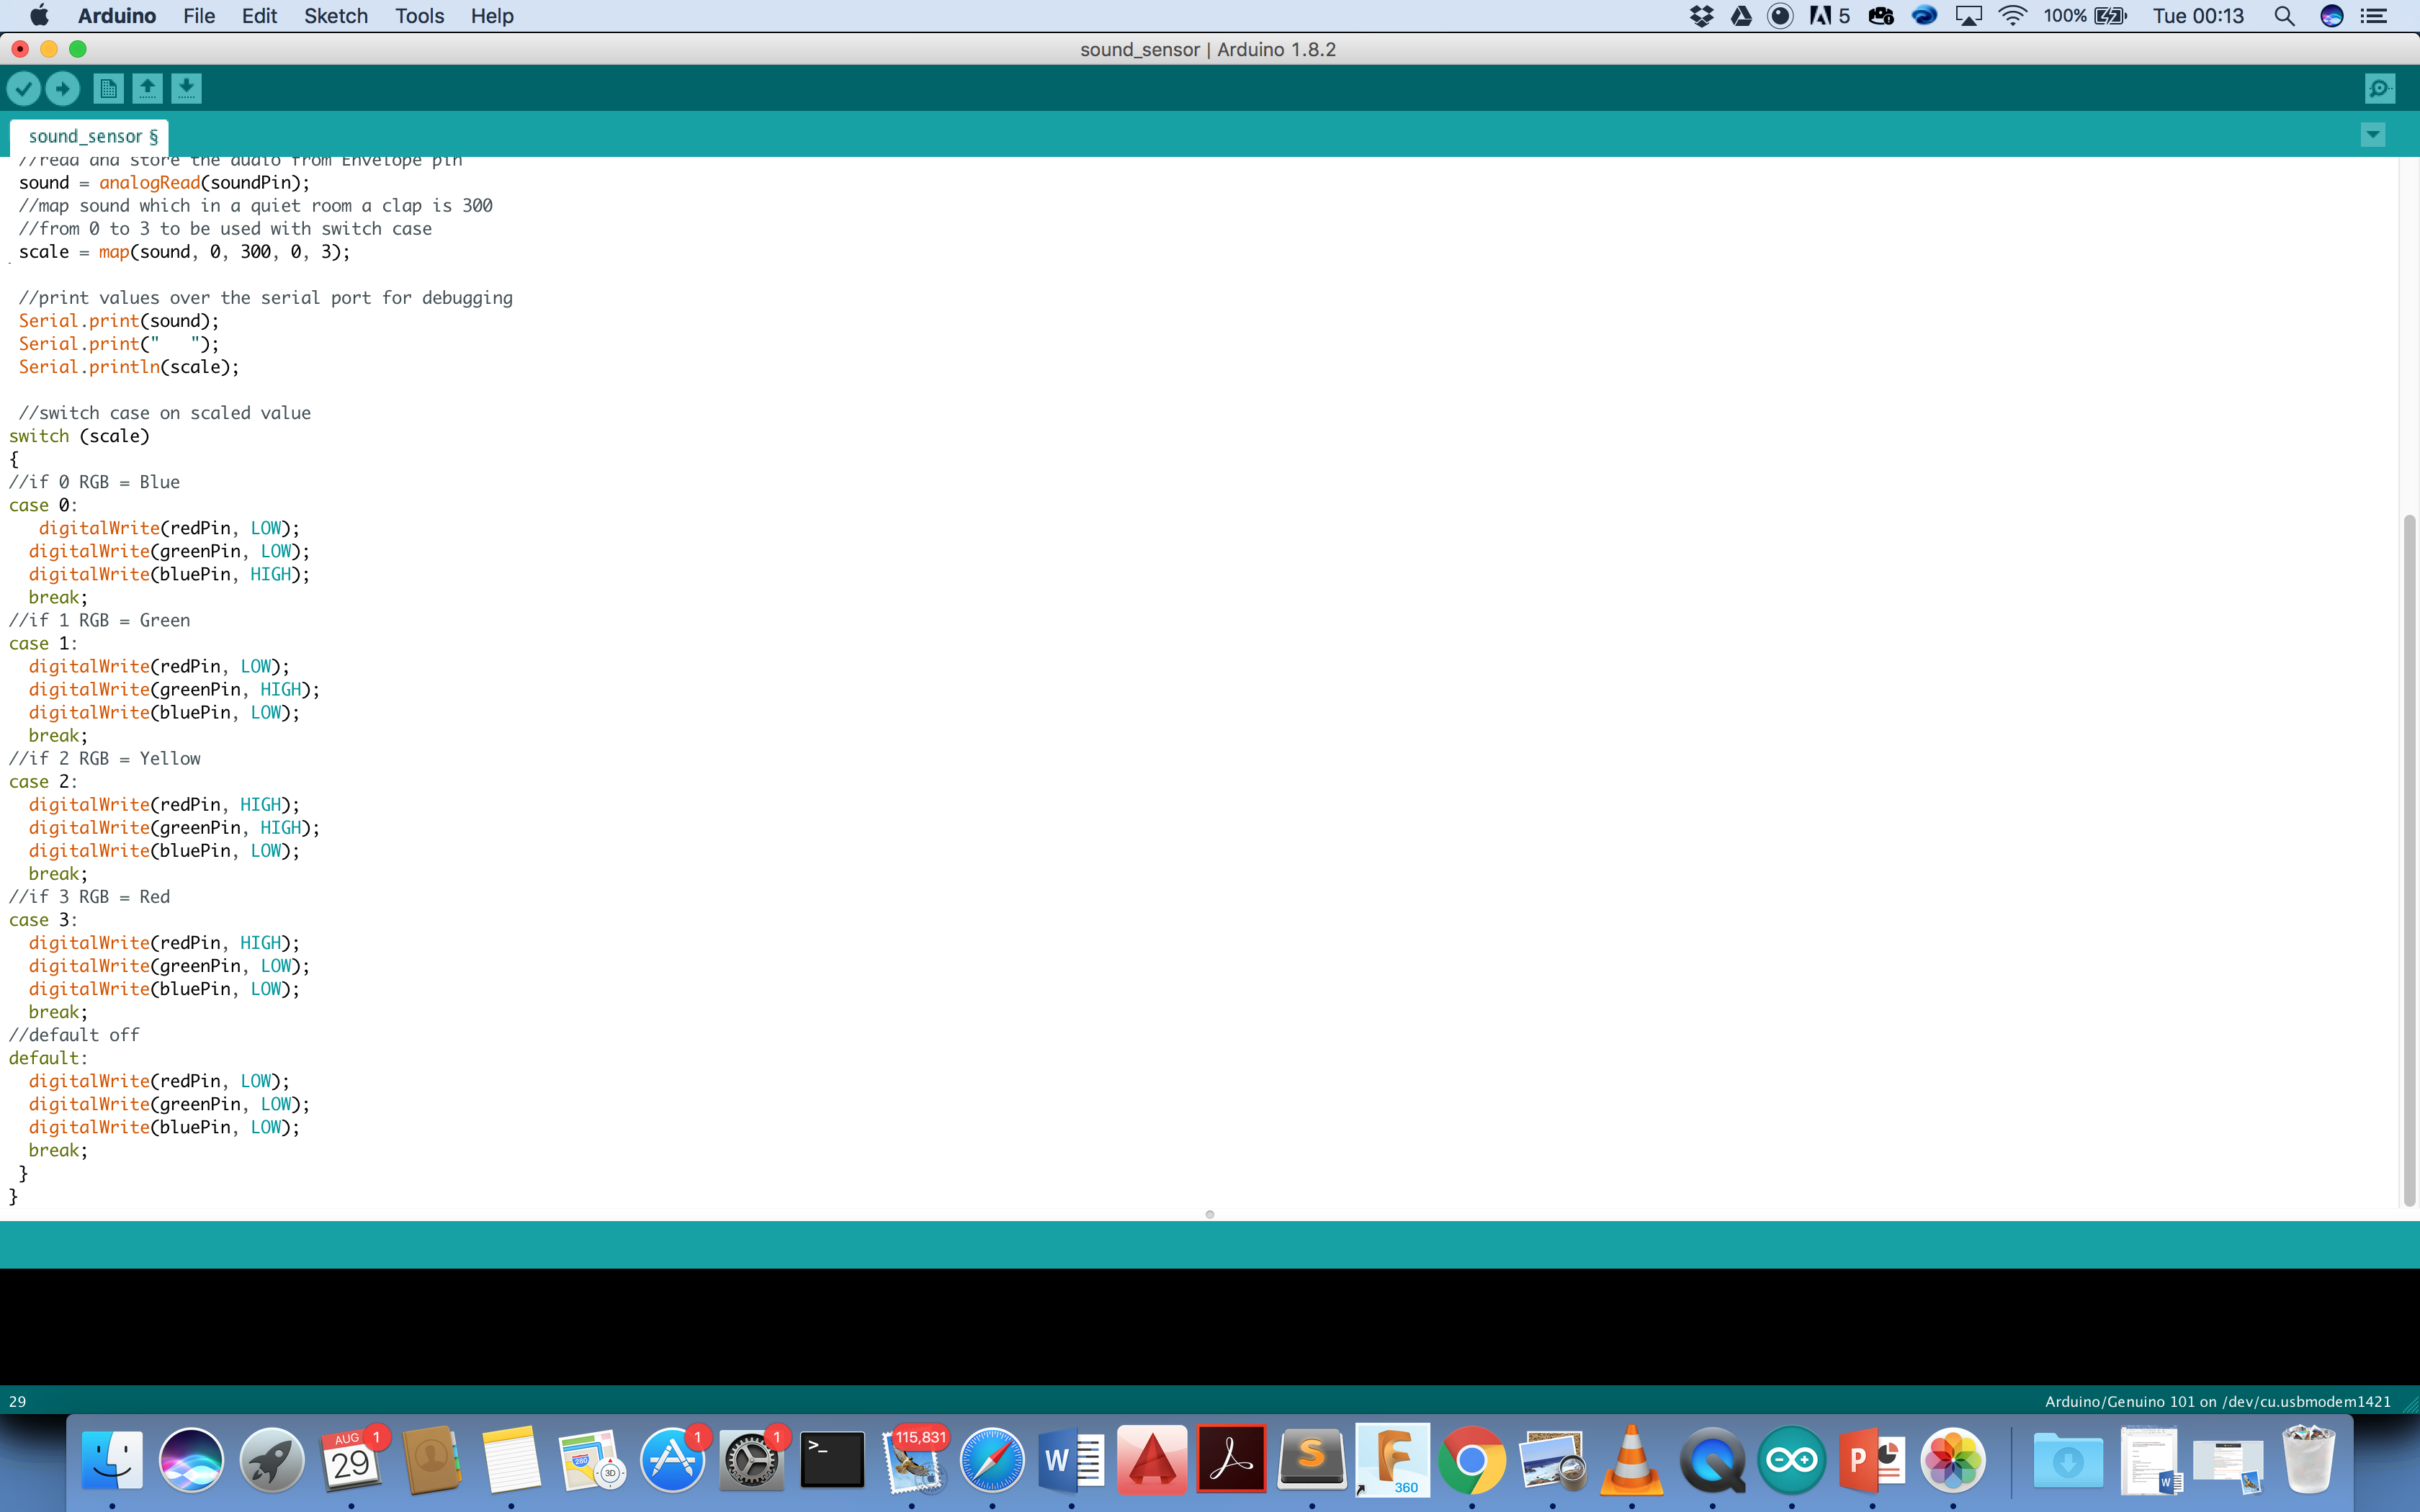Open the Tools menu

point(419,16)
